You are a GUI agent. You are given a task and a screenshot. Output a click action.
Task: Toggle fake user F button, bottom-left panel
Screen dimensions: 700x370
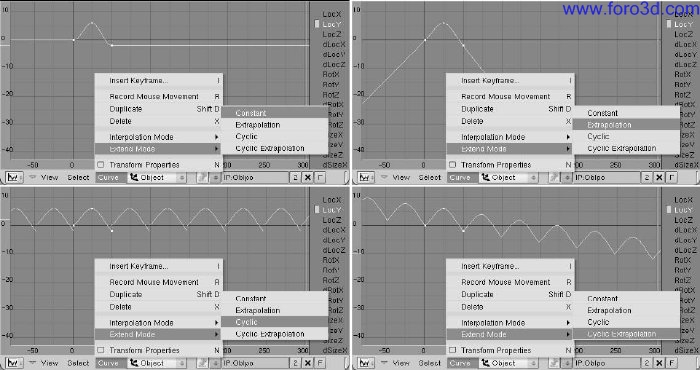(x=320, y=363)
